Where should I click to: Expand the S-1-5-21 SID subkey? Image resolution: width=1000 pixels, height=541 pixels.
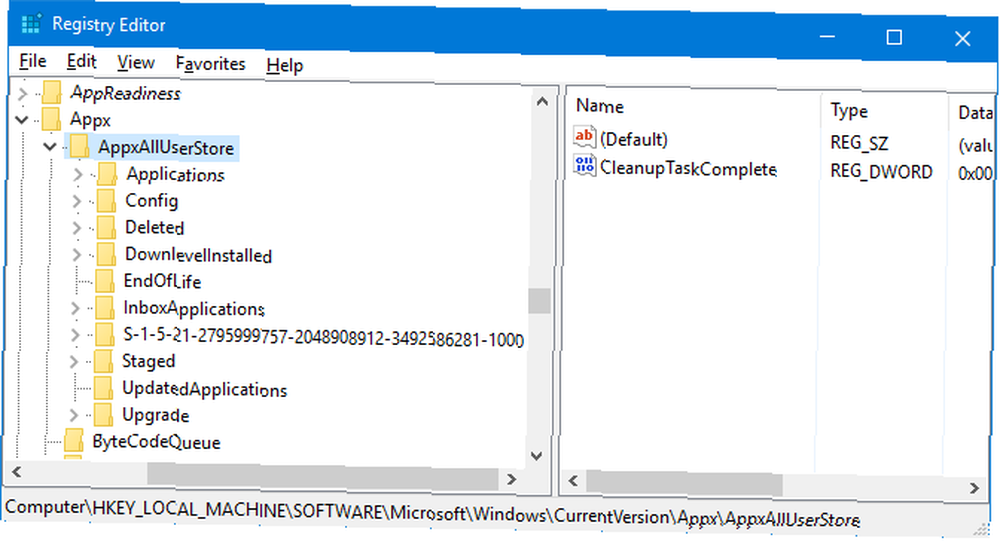[75, 335]
